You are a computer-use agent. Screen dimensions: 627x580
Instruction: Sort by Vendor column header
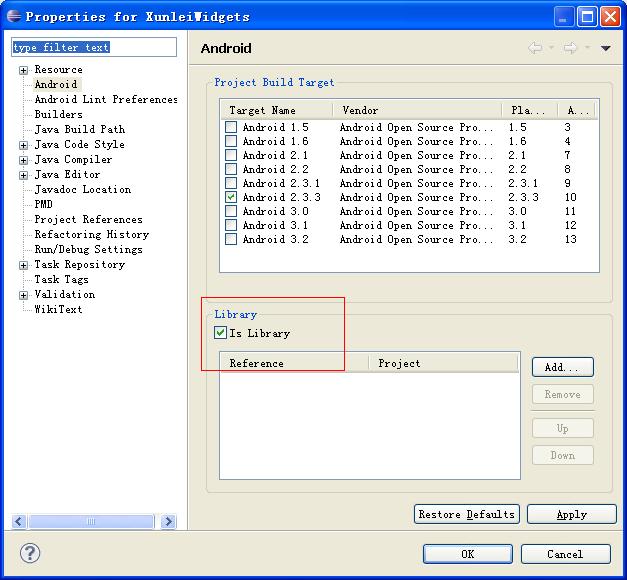point(417,110)
